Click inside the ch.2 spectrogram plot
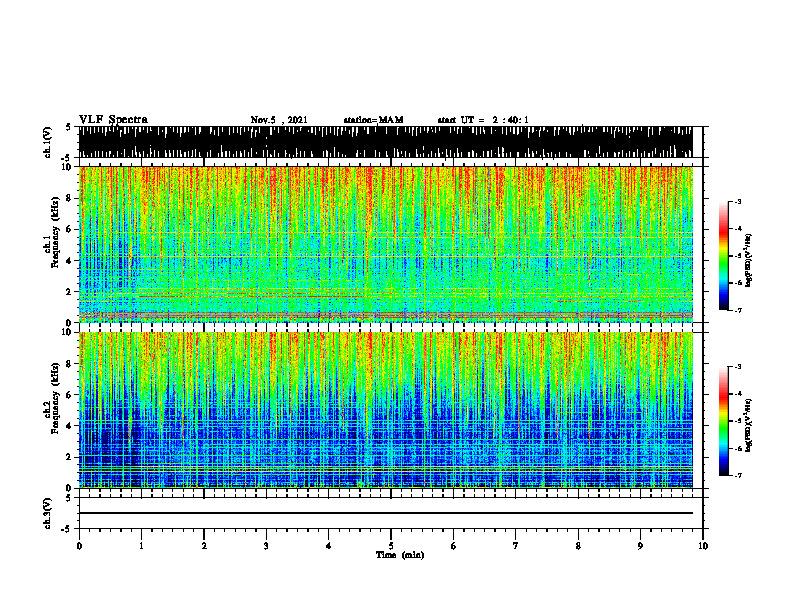The width and height of the screenshot is (792, 612). [x=385, y=410]
